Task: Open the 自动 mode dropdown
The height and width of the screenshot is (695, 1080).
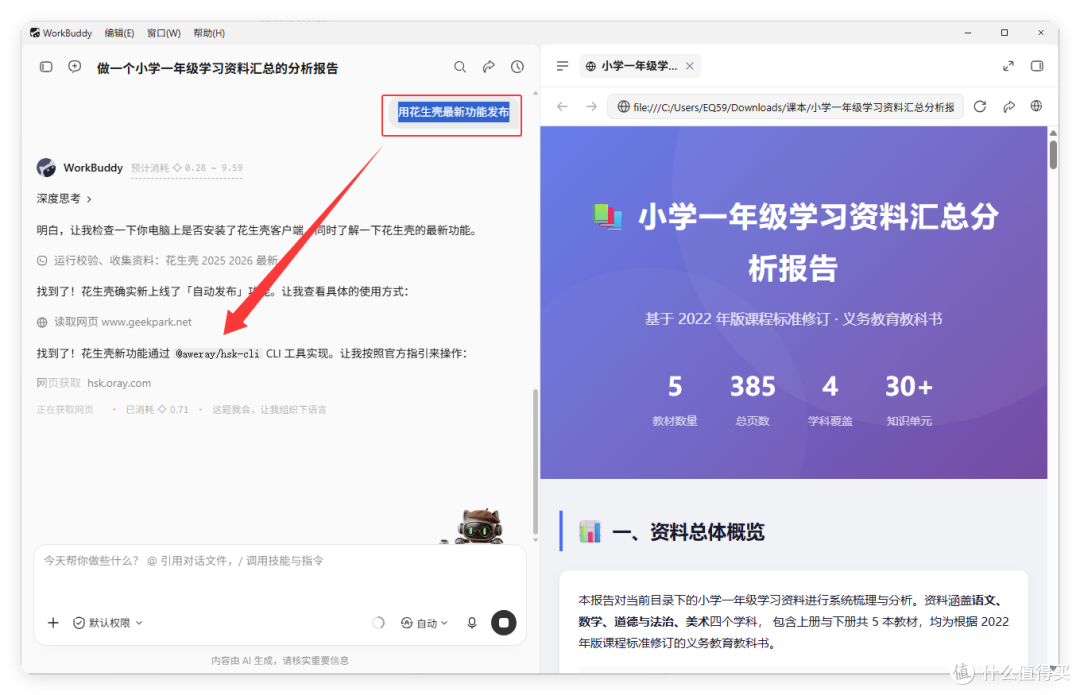Action: click(424, 623)
